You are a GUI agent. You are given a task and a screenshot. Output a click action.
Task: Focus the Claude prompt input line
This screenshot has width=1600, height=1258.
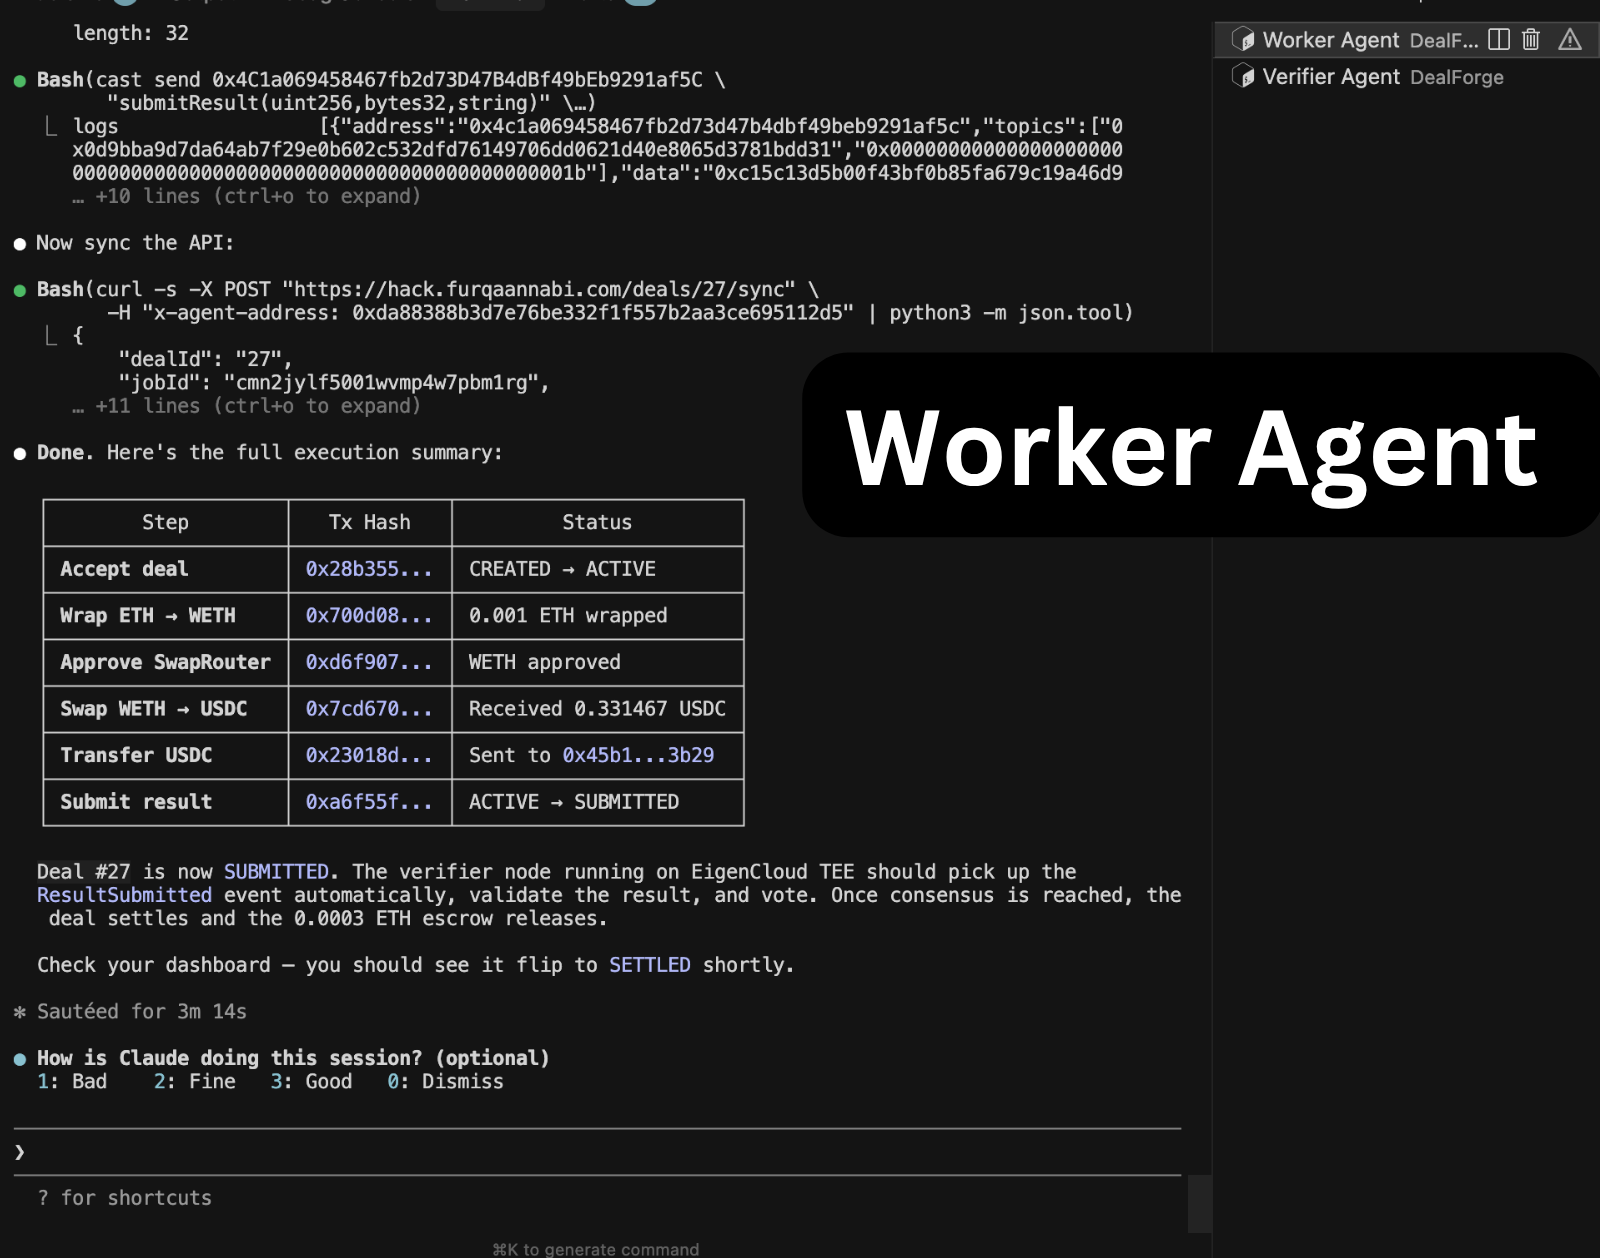(x=598, y=1152)
